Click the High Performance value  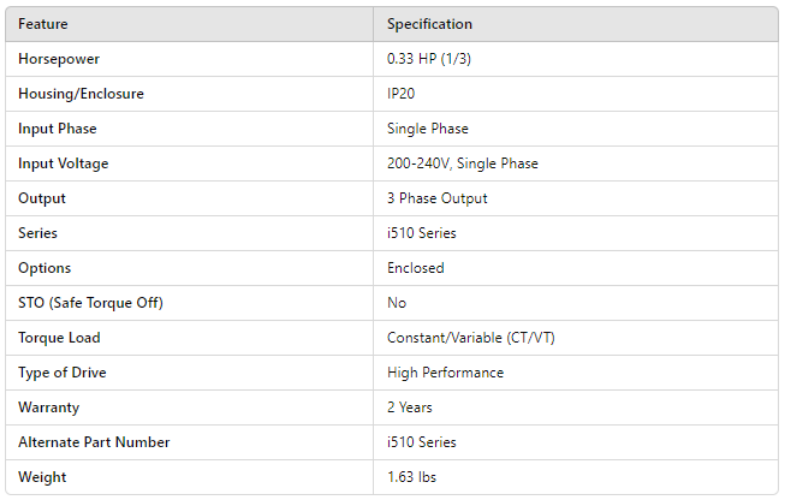tap(445, 373)
